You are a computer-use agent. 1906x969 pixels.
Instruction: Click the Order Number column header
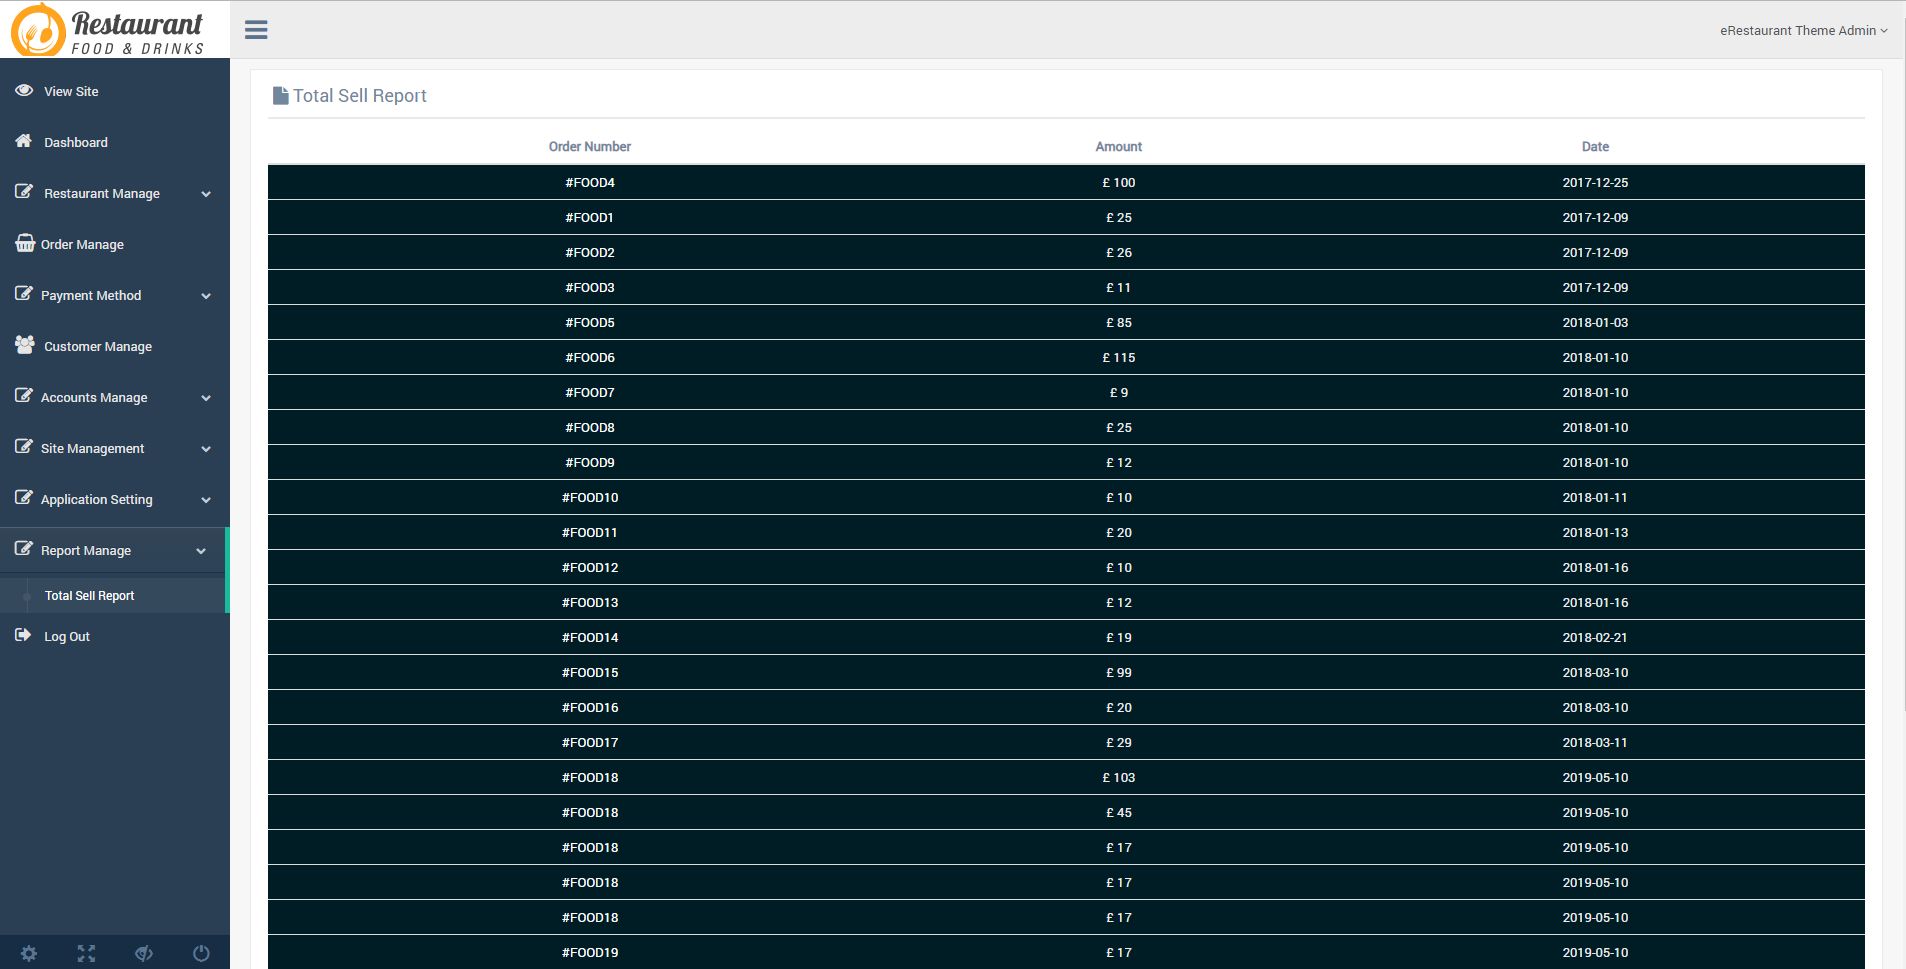pos(590,146)
